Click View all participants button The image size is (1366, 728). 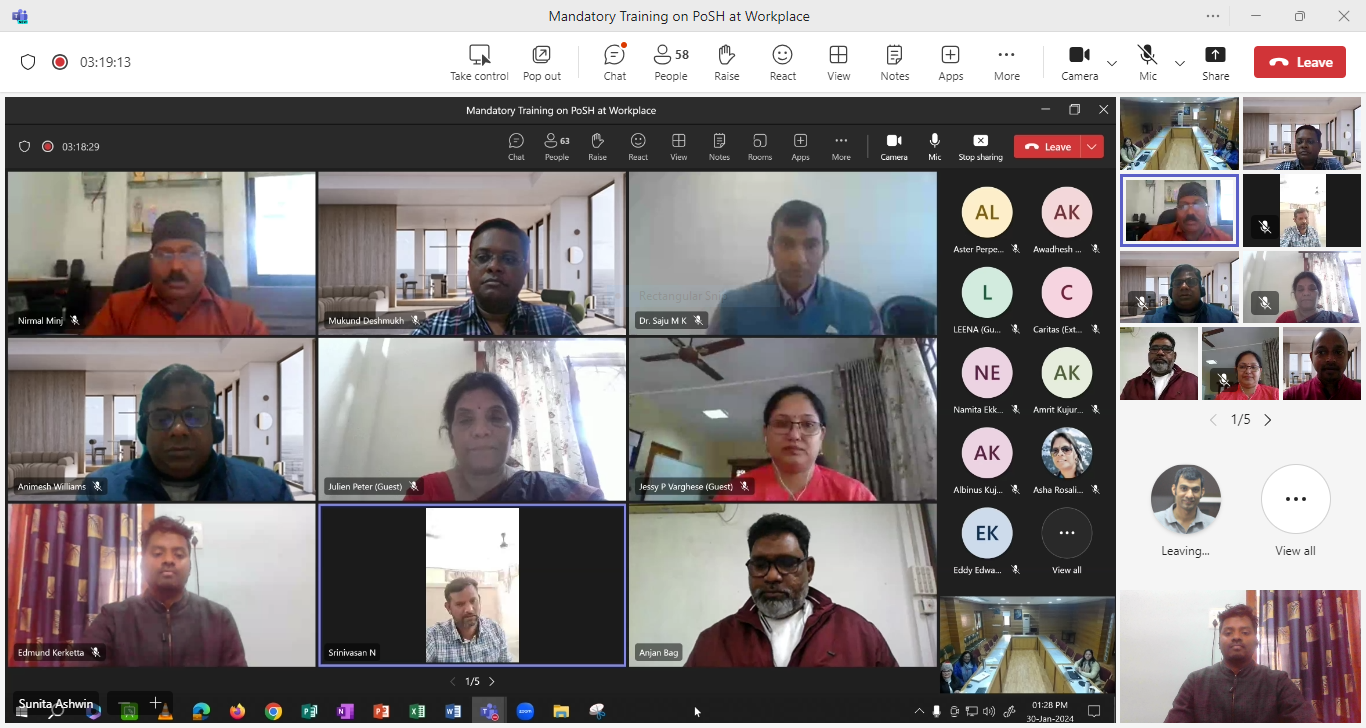[x=1295, y=509]
